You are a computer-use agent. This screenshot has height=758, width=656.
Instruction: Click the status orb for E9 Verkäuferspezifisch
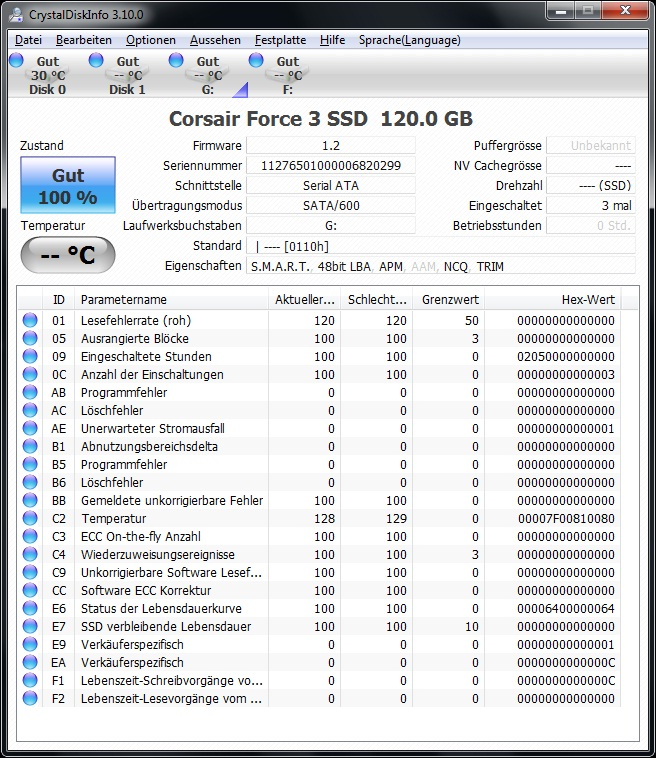coord(30,644)
